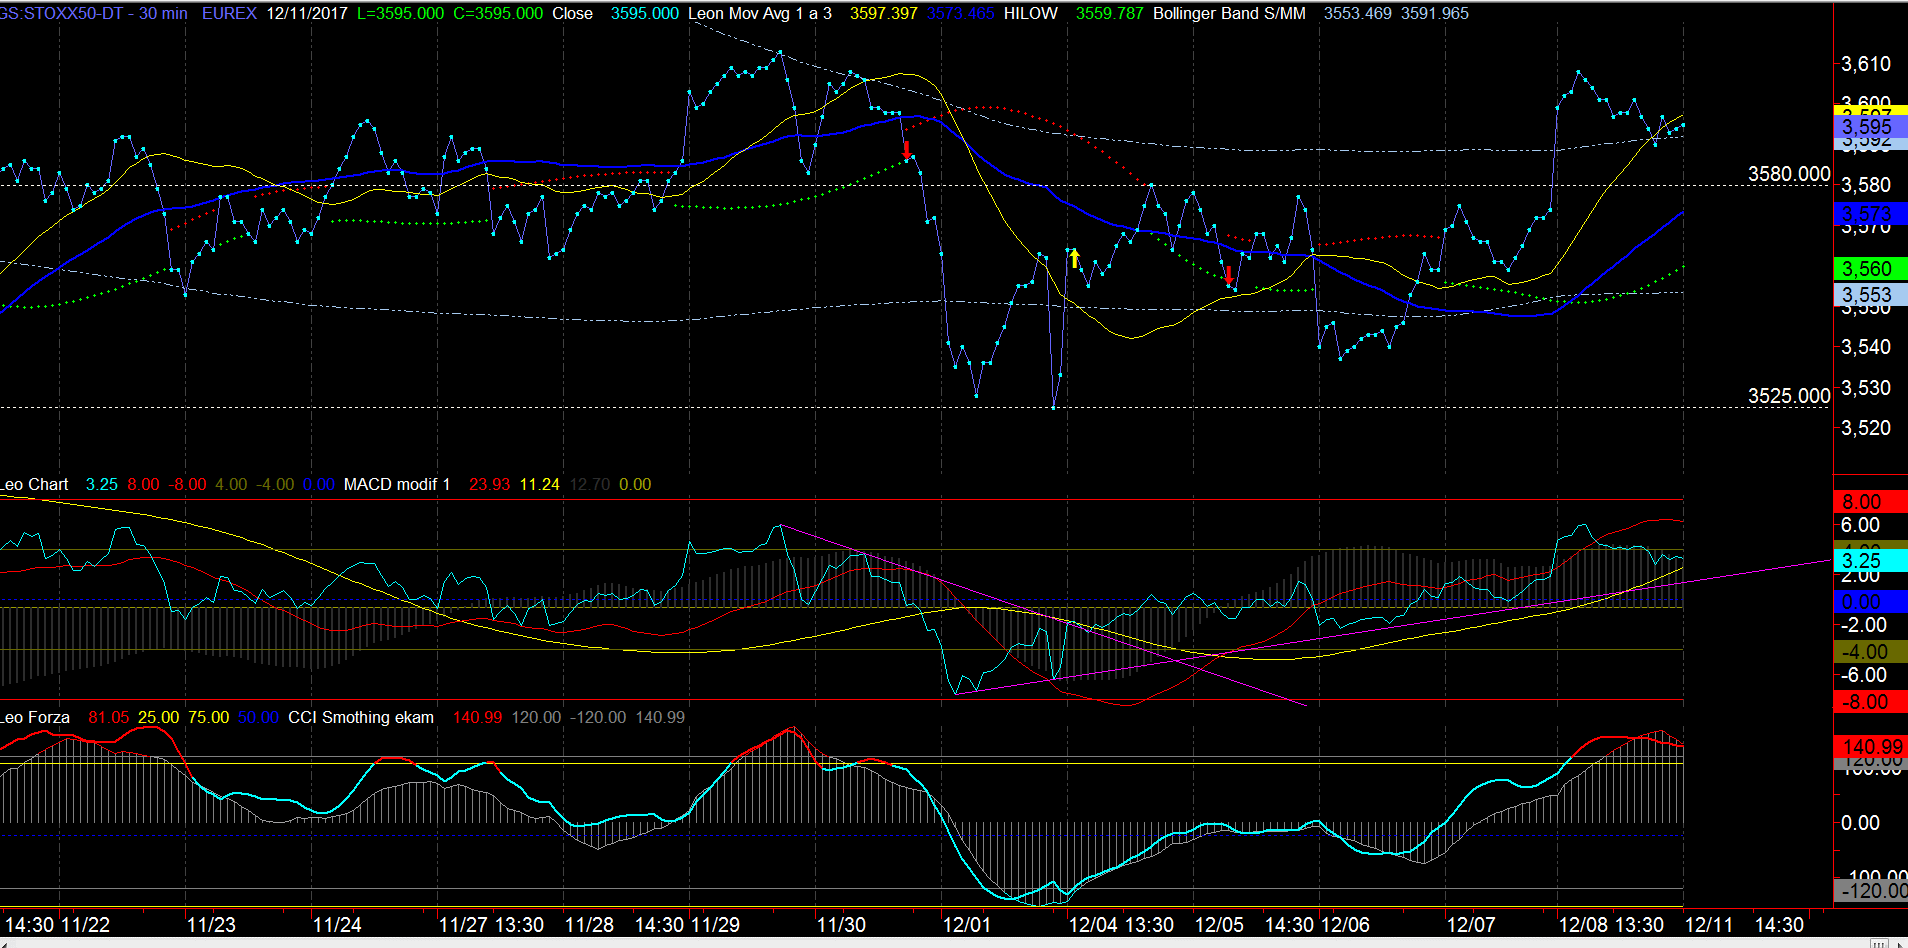Select the Close series label
The image size is (1908, 948).
(x=572, y=14)
